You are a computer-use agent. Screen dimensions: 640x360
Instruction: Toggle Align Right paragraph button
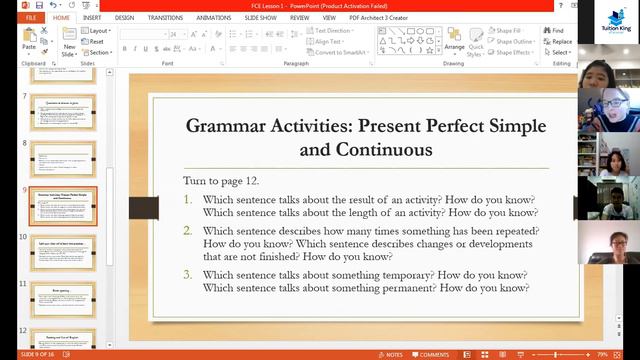254,49
